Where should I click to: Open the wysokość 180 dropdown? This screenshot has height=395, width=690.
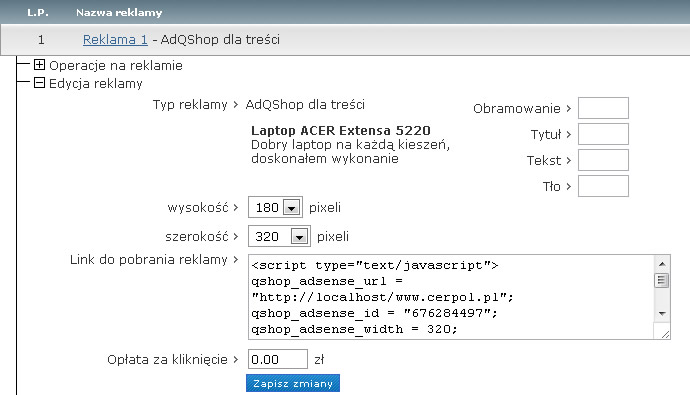tap(275, 207)
